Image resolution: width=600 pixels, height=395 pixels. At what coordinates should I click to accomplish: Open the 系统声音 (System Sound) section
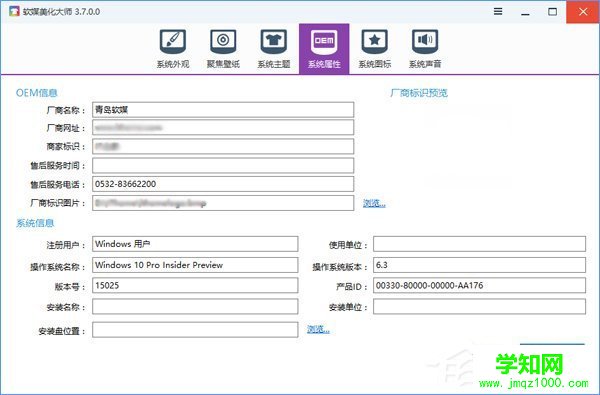click(425, 49)
